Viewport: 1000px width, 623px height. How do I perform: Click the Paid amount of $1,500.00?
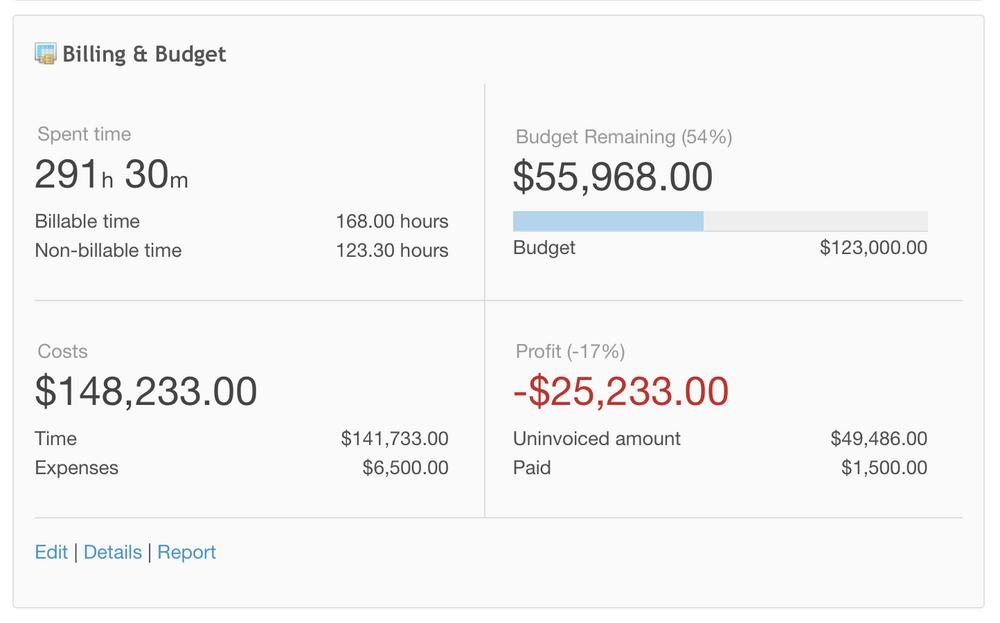[889, 467]
